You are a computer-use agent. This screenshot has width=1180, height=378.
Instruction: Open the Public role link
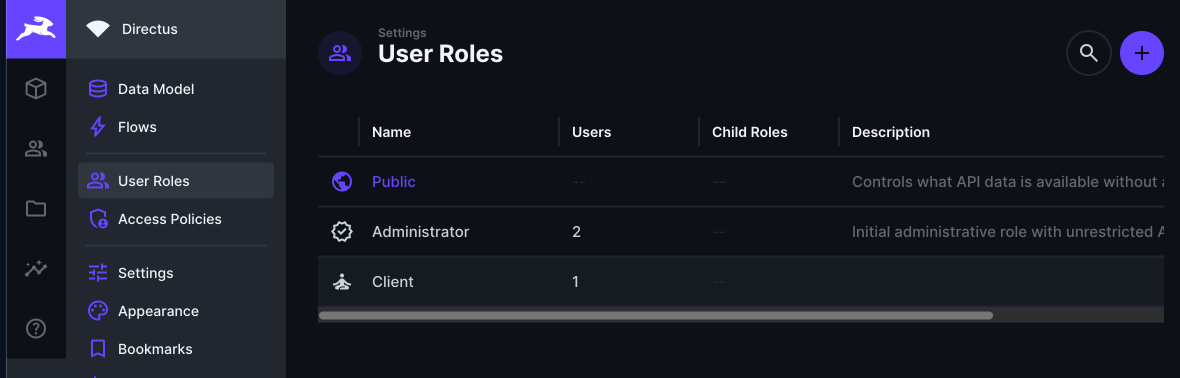pos(394,181)
